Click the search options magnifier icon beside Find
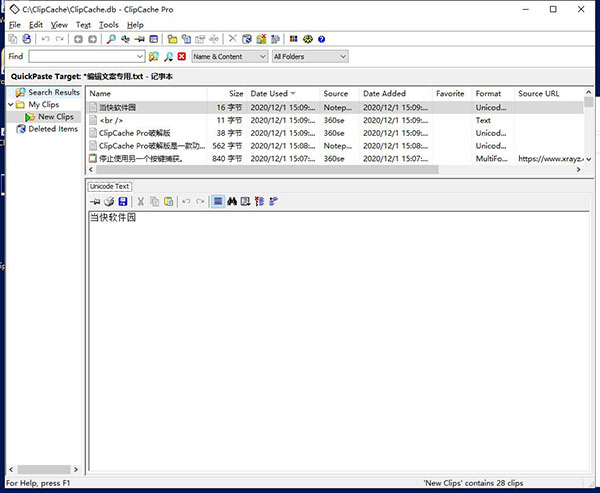 click(168, 57)
